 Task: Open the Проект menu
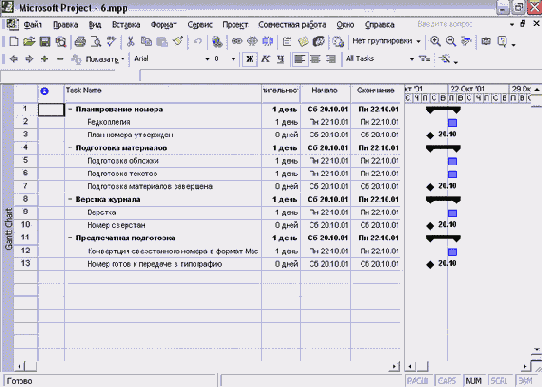[x=235, y=25]
